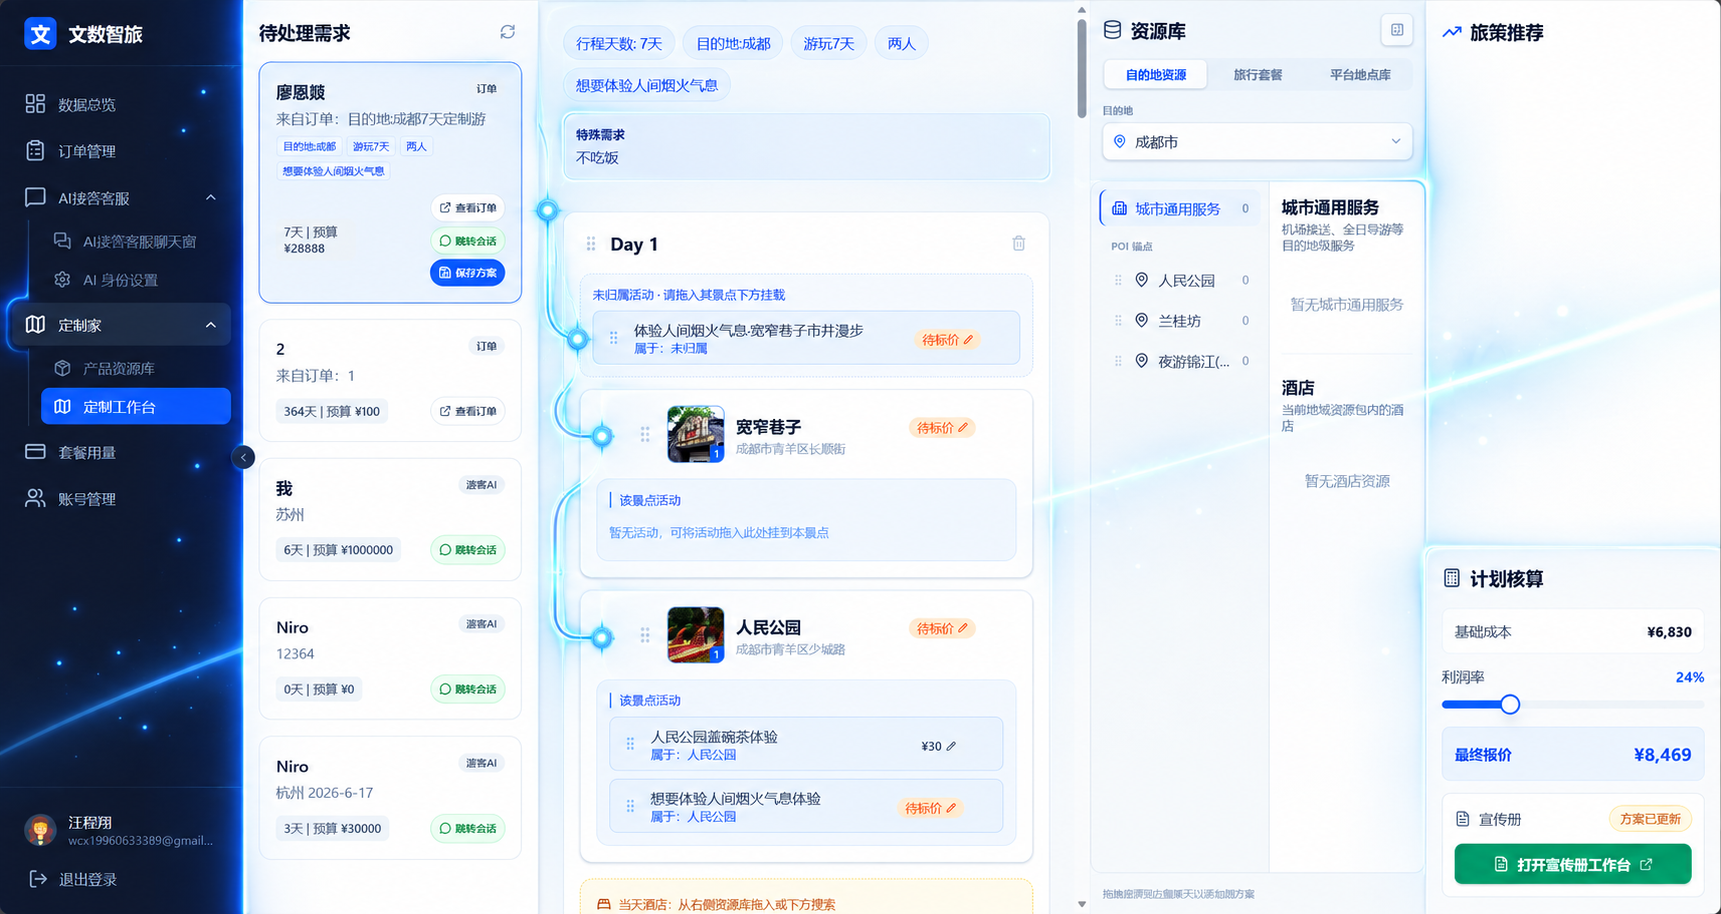Screen dimensions: 1721x914
Task: Click the 宽窄巷子 thumbnail image
Action: (696, 434)
